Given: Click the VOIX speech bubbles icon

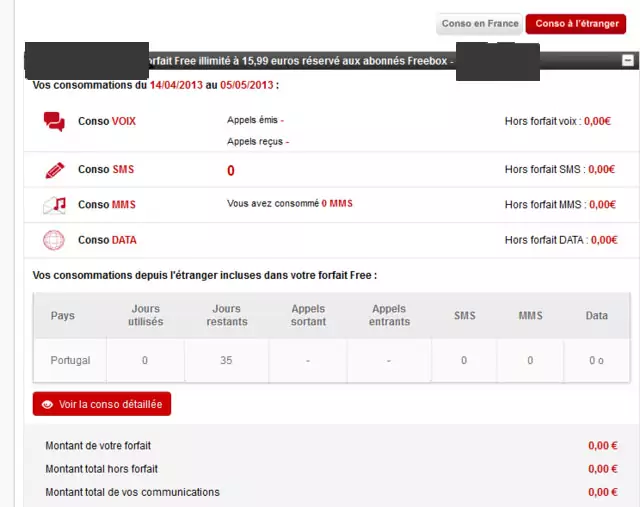Looking at the screenshot, I should 54,122.
